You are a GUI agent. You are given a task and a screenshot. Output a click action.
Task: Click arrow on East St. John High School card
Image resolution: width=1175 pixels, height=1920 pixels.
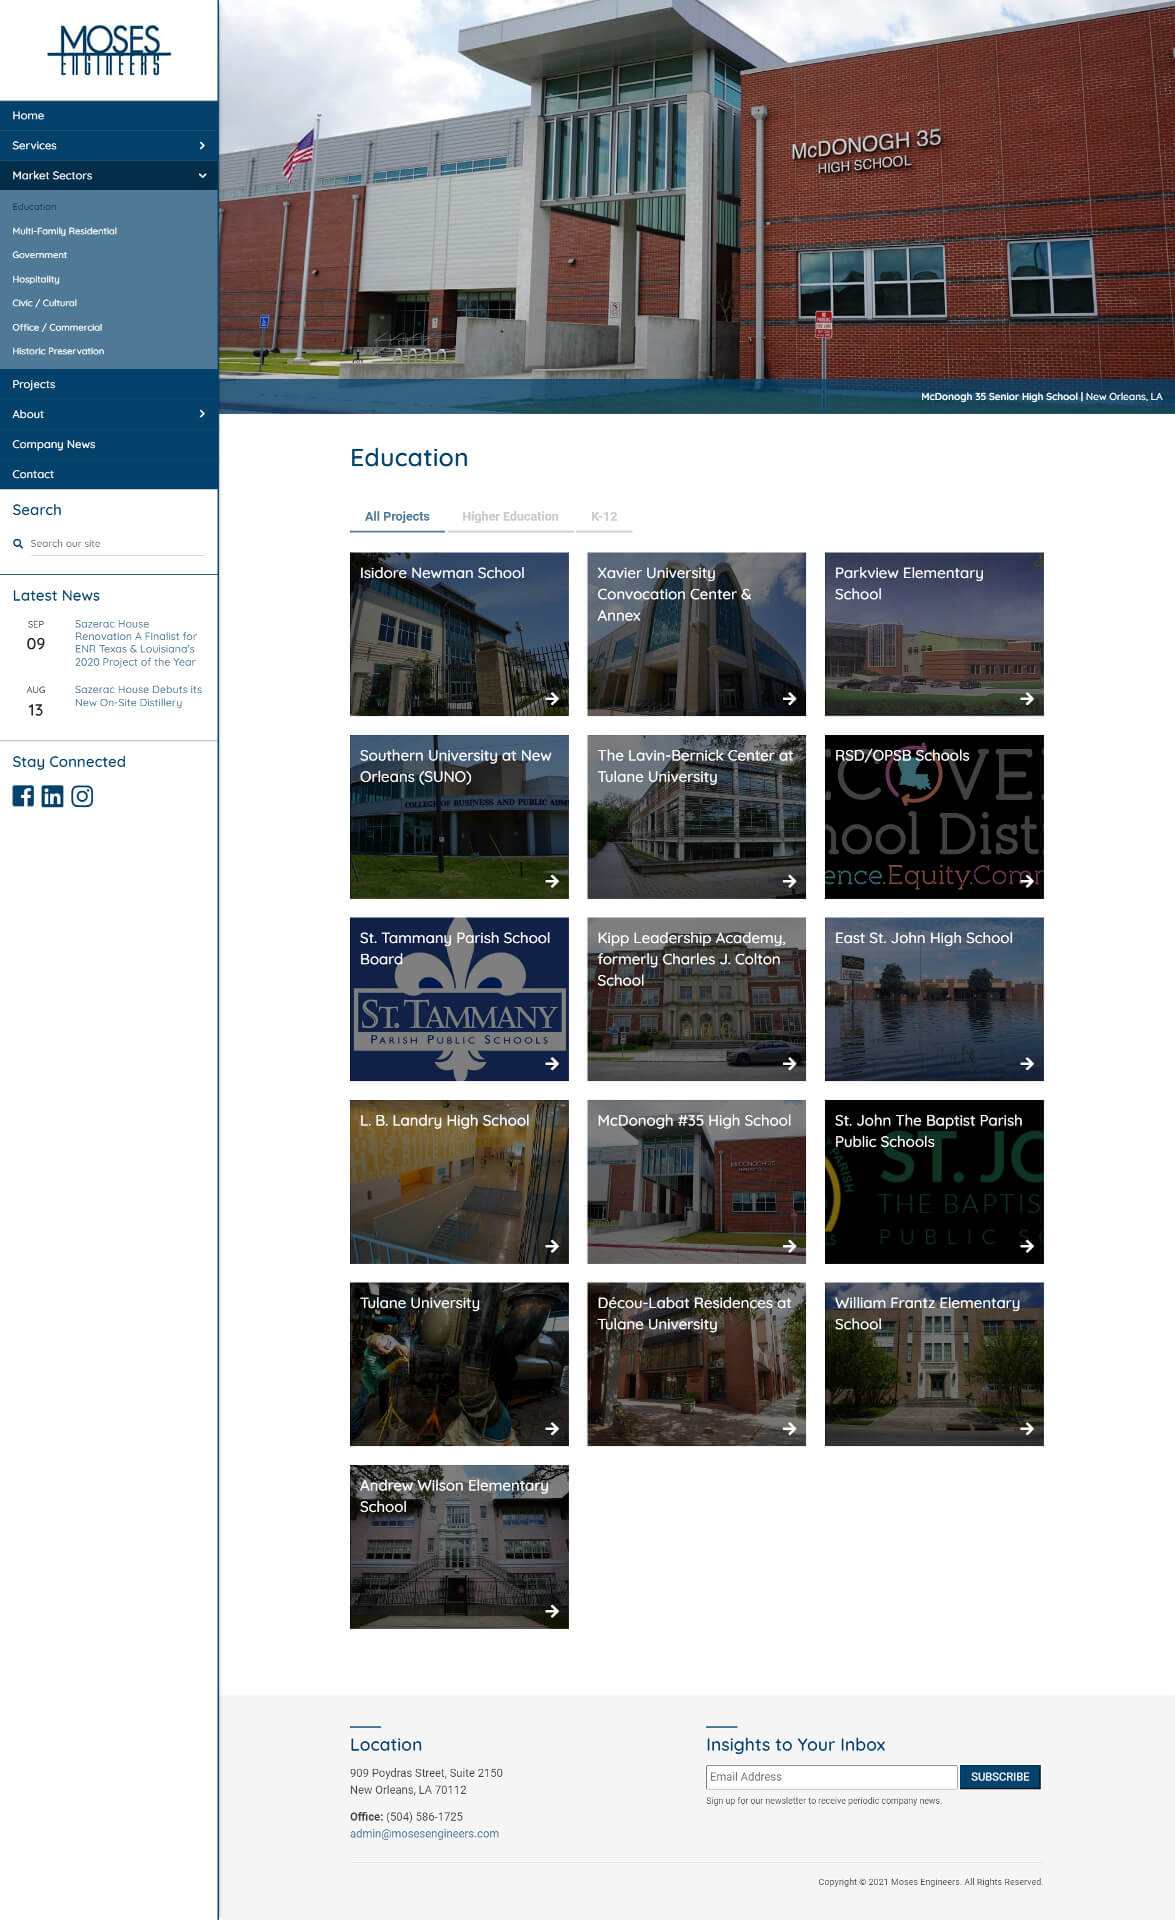pyautogui.click(x=1027, y=1064)
